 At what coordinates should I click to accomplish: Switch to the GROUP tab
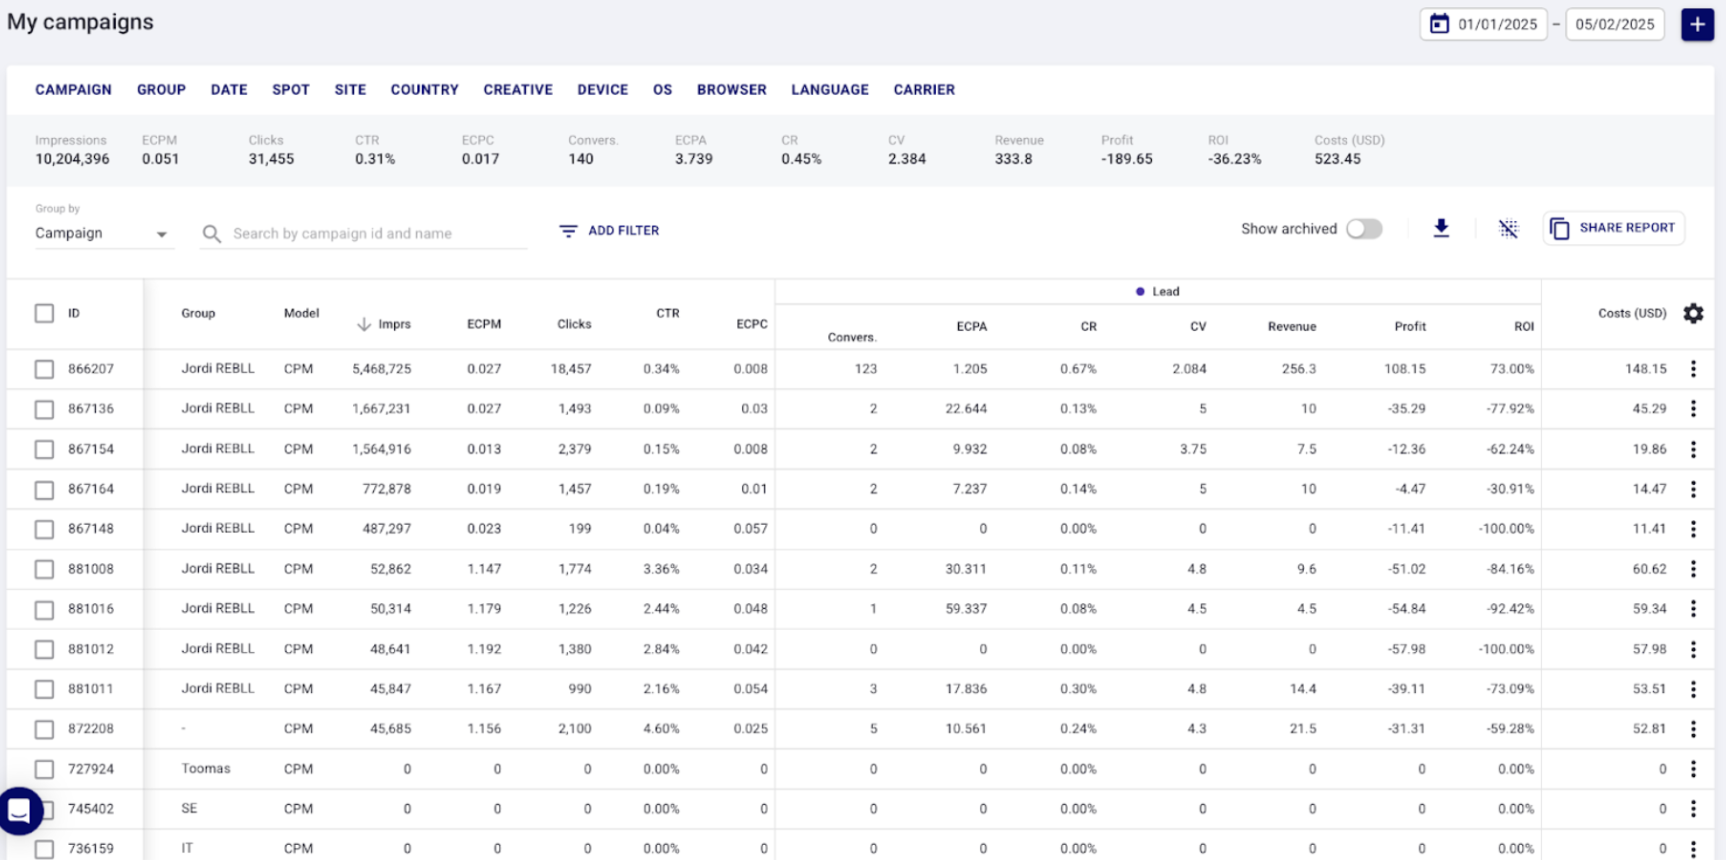pyautogui.click(x=161, y=89)
